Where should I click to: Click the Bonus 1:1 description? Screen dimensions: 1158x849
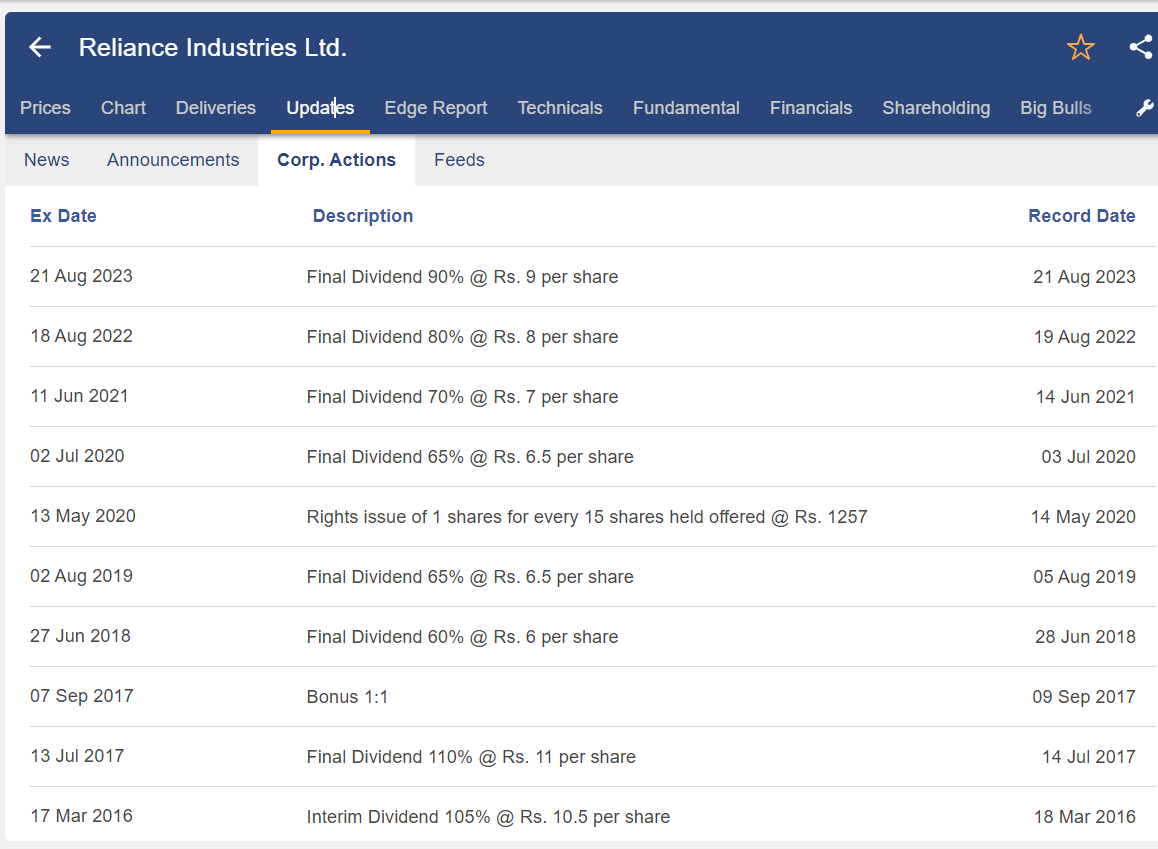[x=347, y=696]
